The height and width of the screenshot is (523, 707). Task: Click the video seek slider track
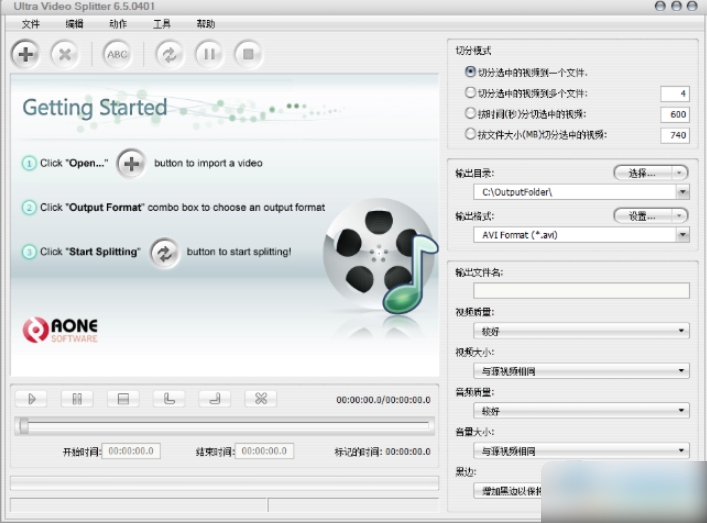(x=225, y=426)
